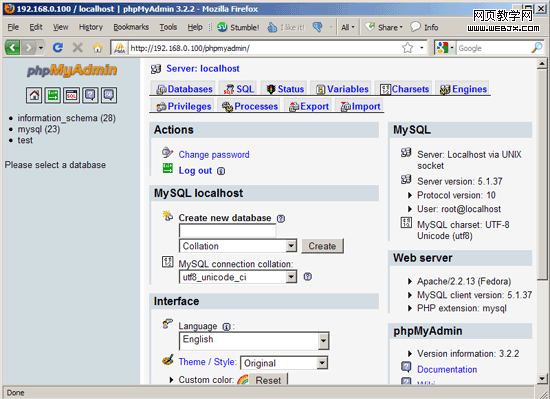The height and width of the screenshot is (399, 550).
Task: Click the thumbs-down icon in toolbar
Action: click(x=318, y=27)
